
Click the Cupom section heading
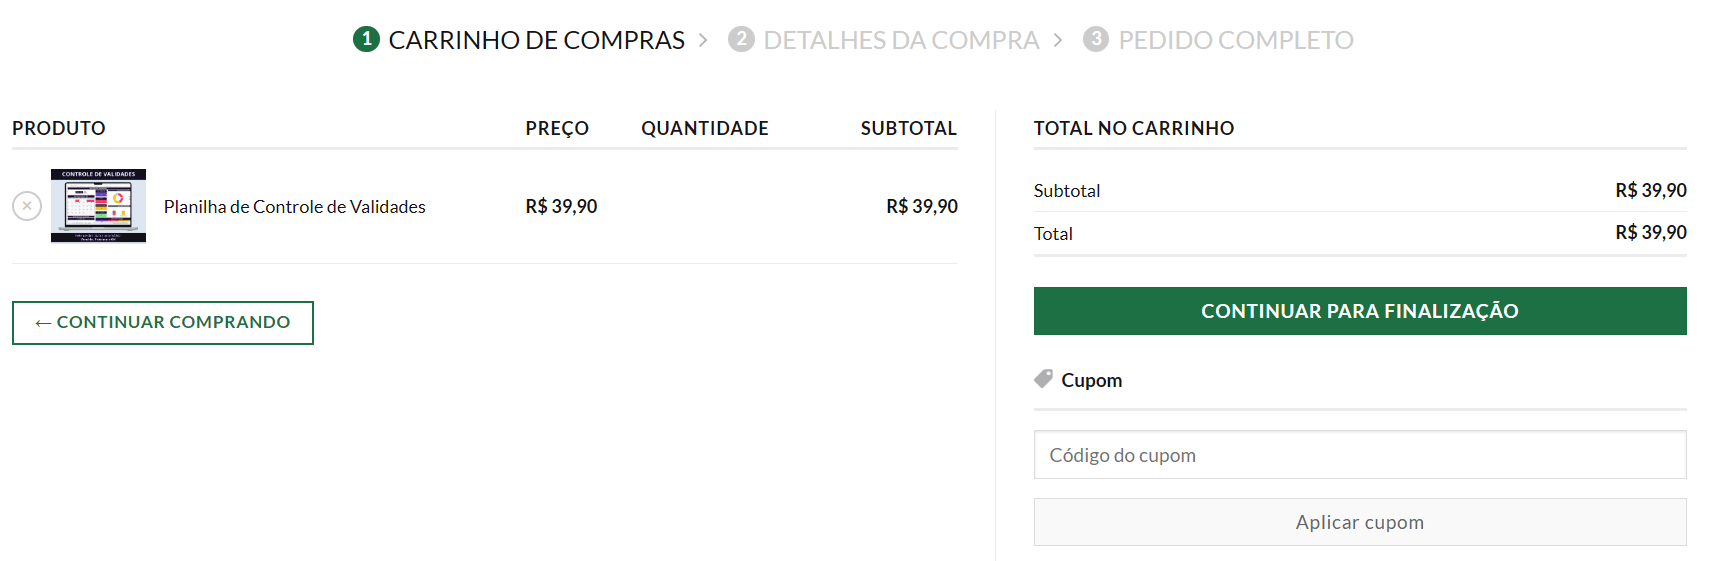point(1091,380)
